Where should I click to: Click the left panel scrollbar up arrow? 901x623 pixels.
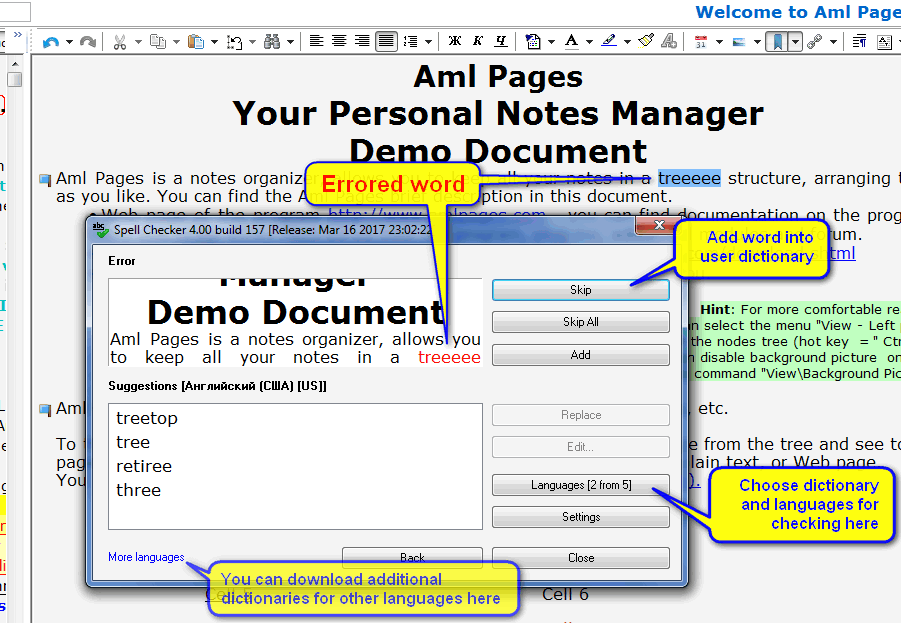coord(15,64)
